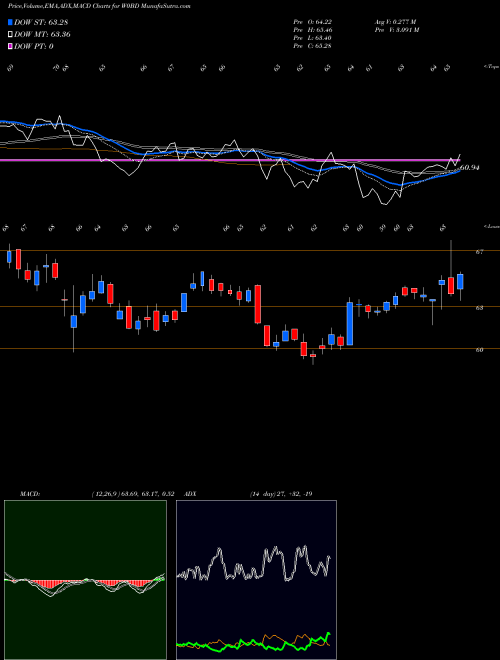
Task: Click the 'Pre H: 65.46' high value
Action: coord(313,30)
